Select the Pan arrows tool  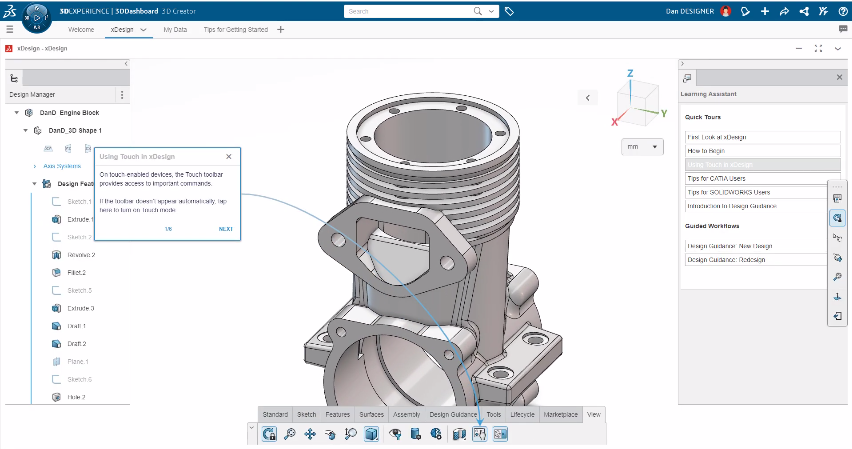click(x=310, y=434)
